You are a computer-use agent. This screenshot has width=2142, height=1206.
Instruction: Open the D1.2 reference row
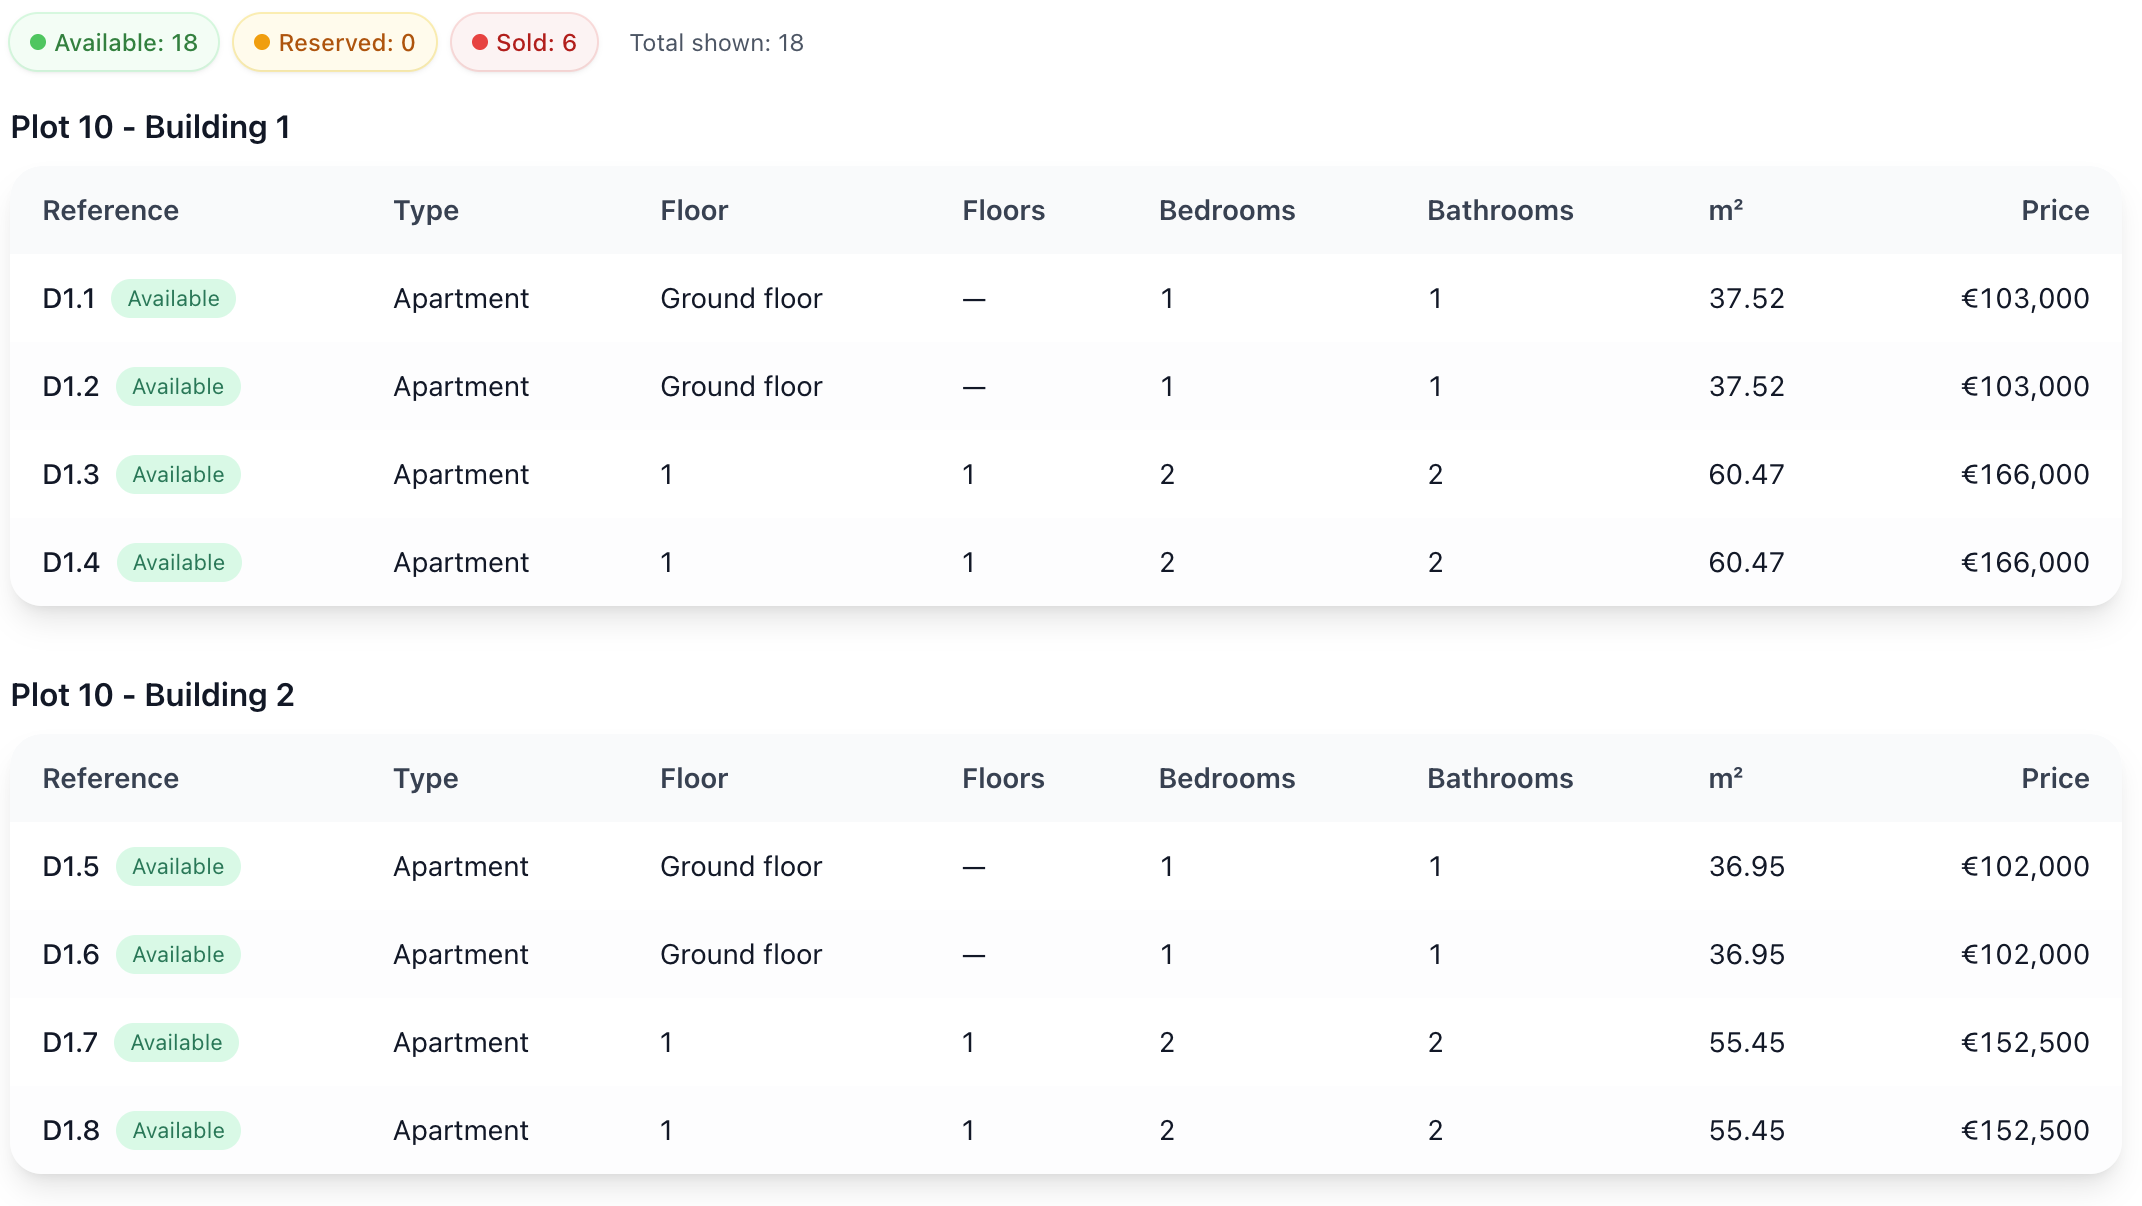[71, 387]
